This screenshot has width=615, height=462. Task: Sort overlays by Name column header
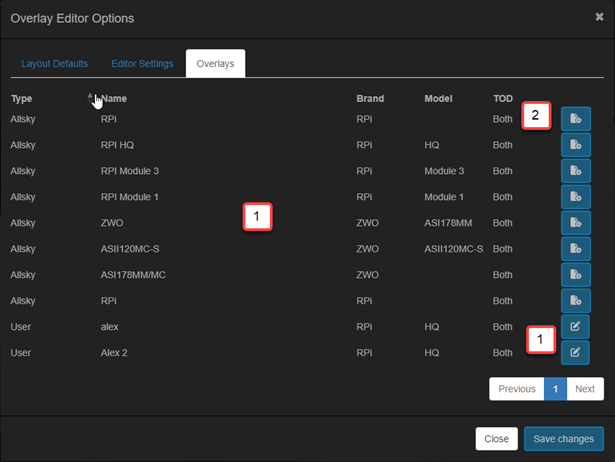click(x=114, y=99)
